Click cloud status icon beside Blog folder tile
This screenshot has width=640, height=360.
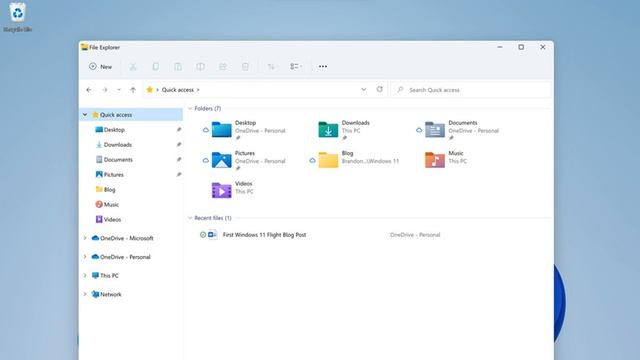click(312, 161)
